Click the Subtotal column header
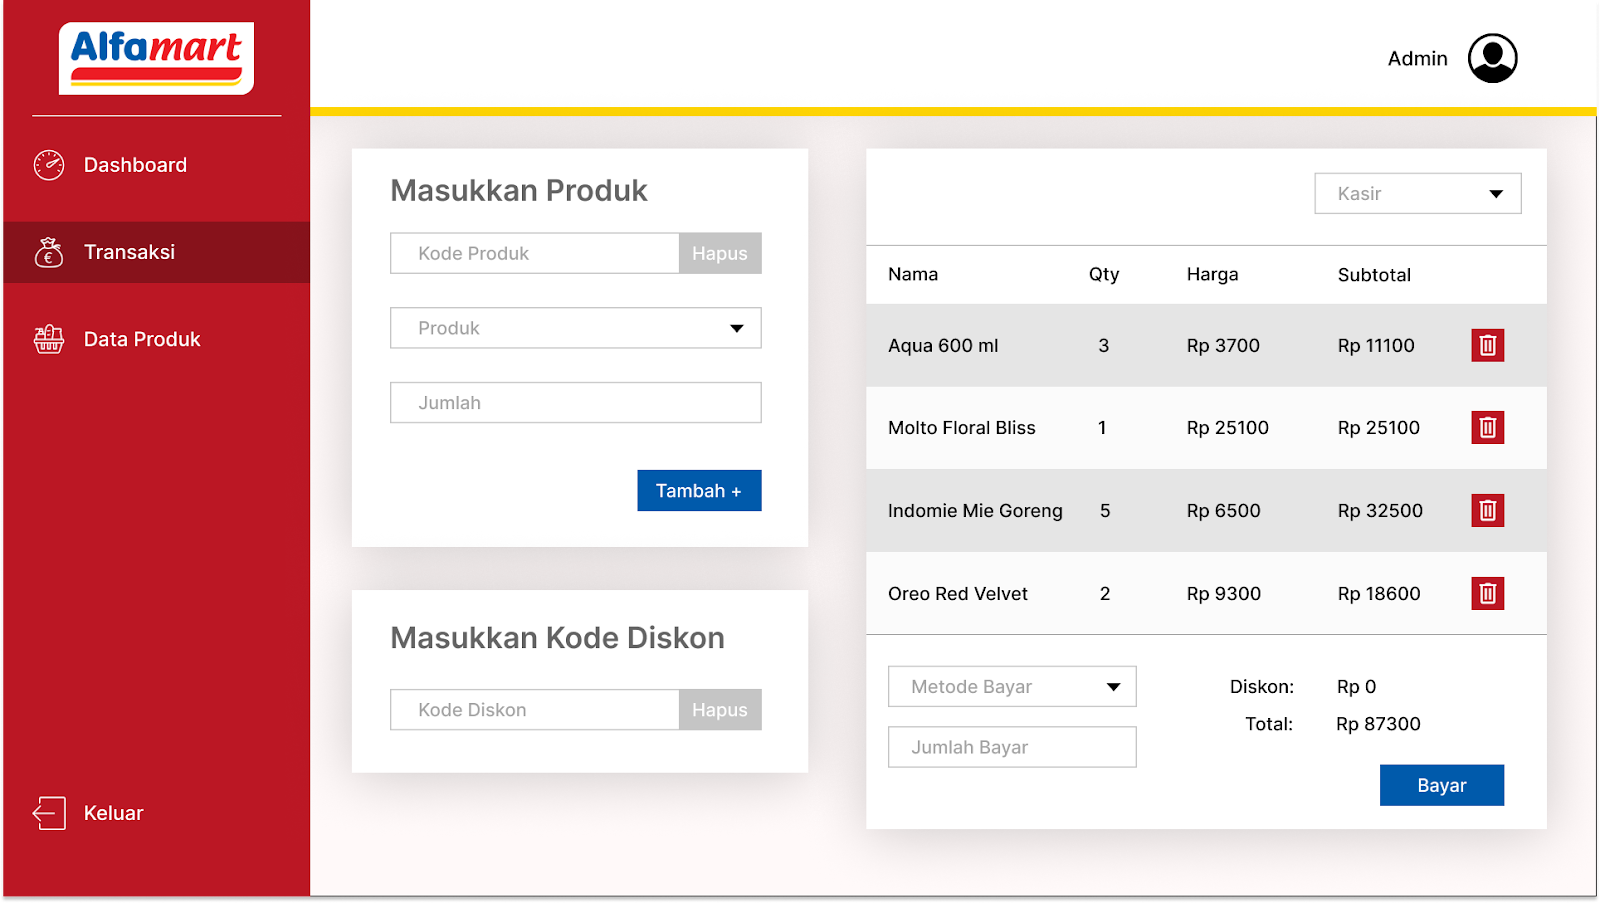 1374,274
